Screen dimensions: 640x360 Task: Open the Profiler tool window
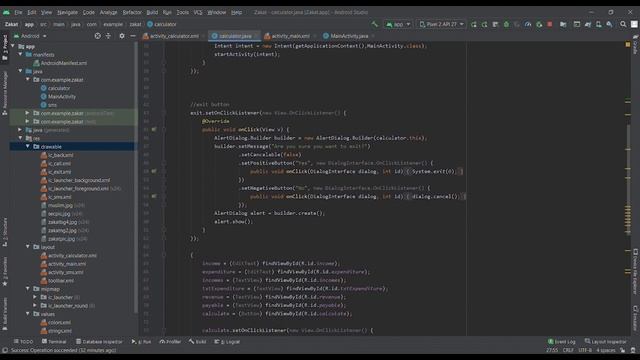(x=170, y=342)
